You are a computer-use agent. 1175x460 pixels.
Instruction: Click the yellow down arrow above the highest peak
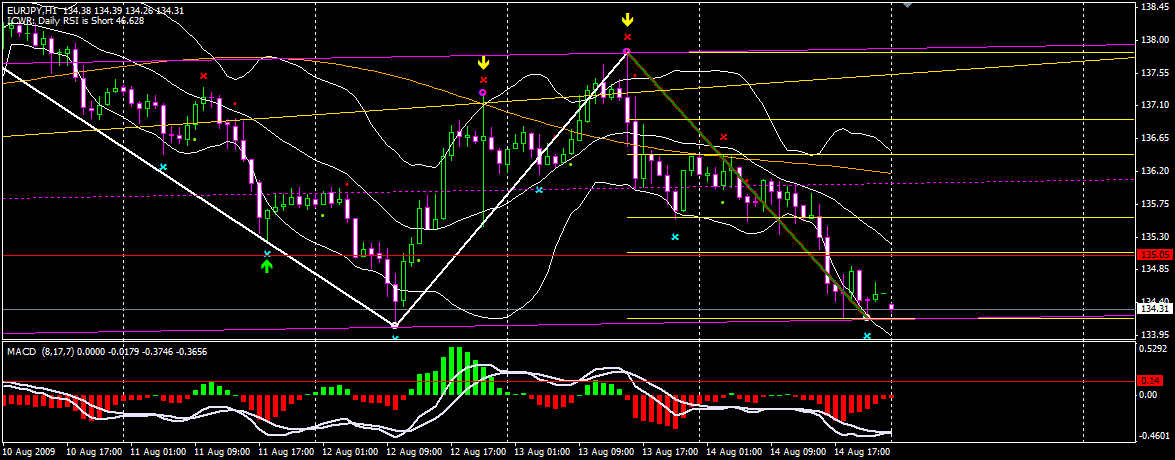627,19
